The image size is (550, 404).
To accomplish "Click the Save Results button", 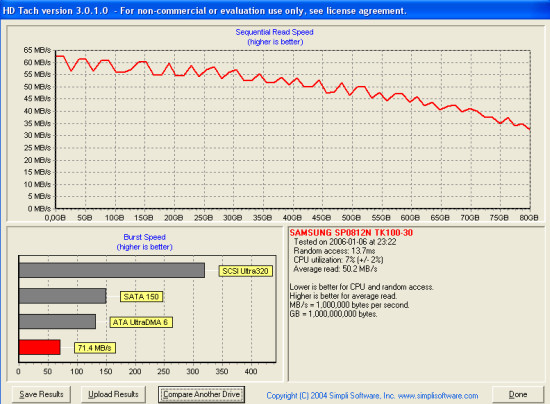I will click(41, 395).
